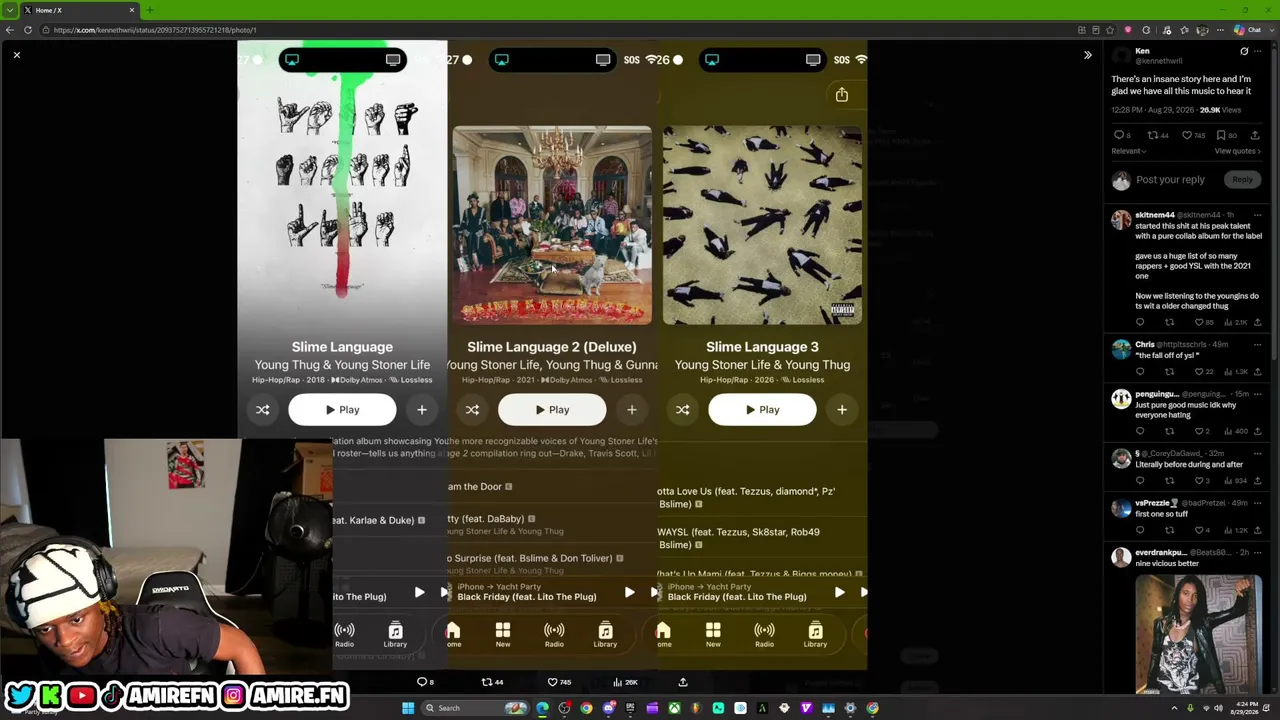This screenshot has height=720, width=1280.
Task: Add Slime Language 2 (Deluxe) with plus
Action: click(632, 410)
